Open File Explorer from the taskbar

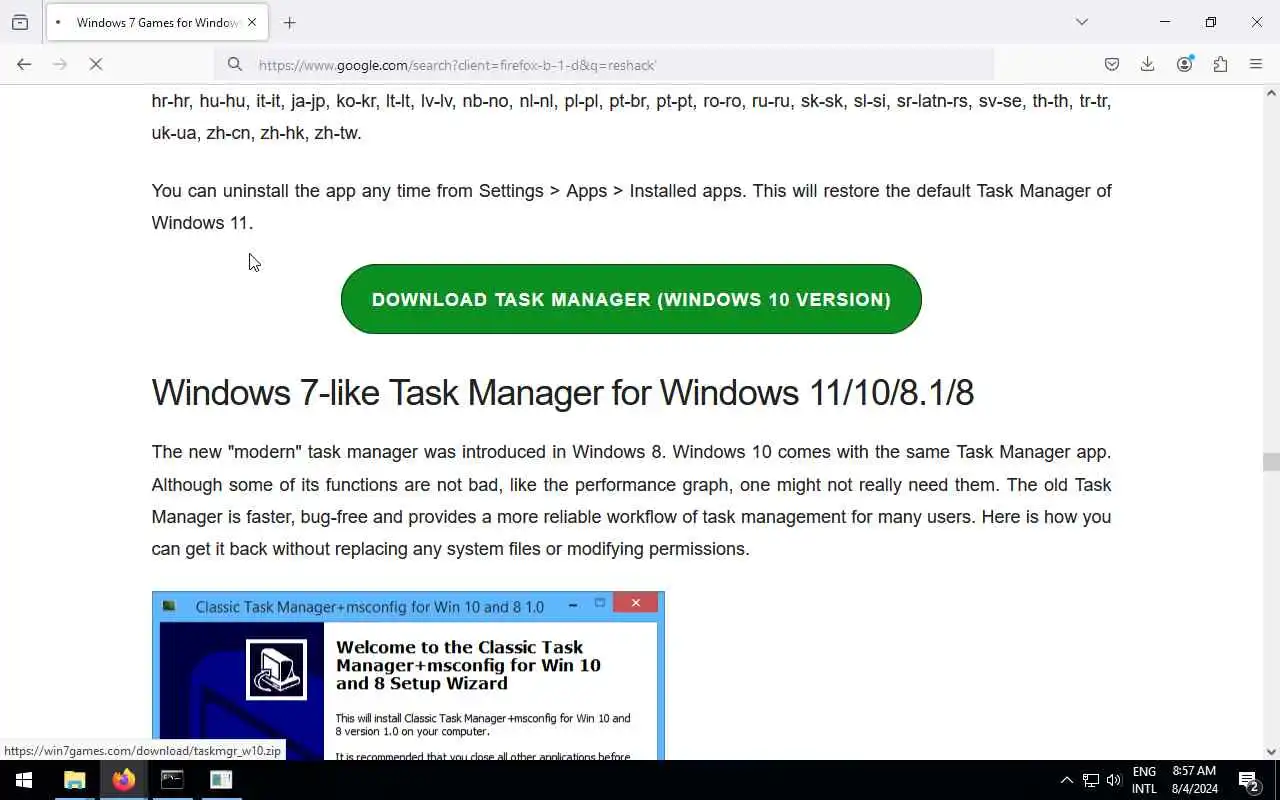point(75,780)
